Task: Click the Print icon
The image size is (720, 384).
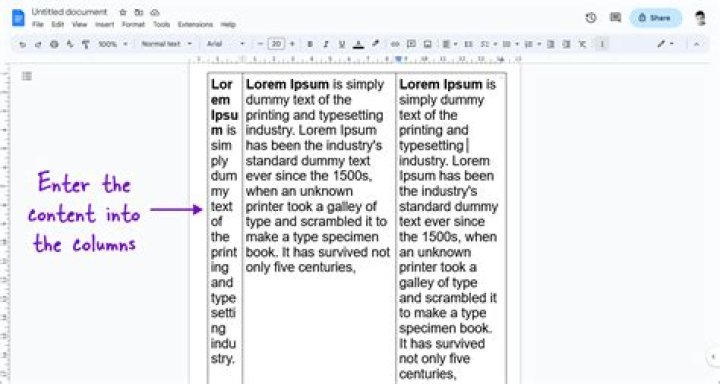Action: coord(54,45)
